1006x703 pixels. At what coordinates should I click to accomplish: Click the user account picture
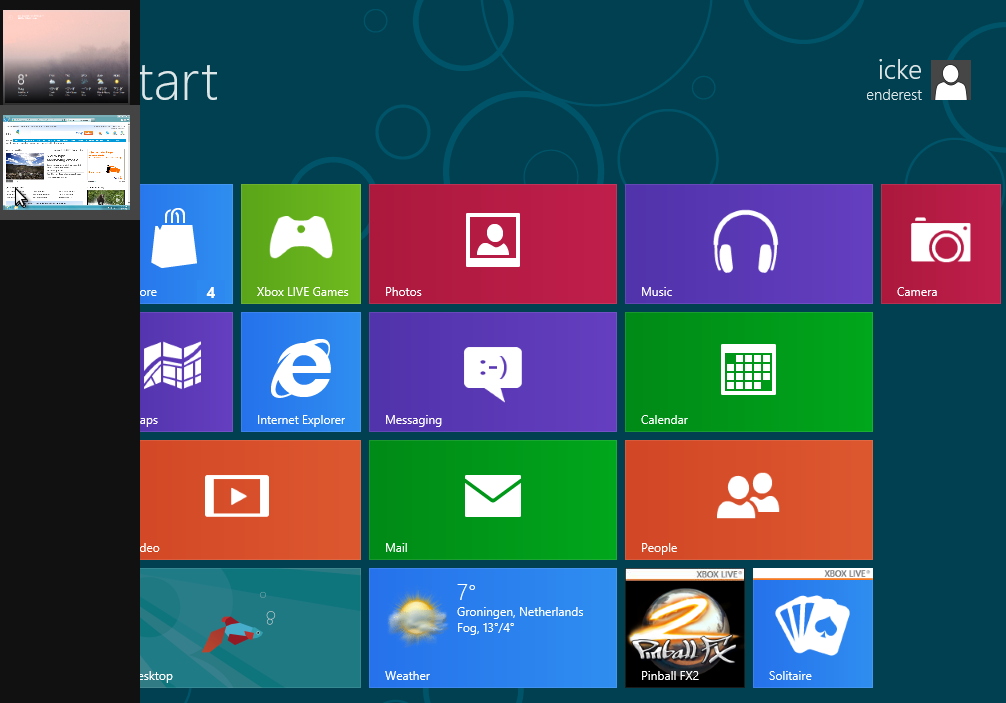[x=951, y=80]
